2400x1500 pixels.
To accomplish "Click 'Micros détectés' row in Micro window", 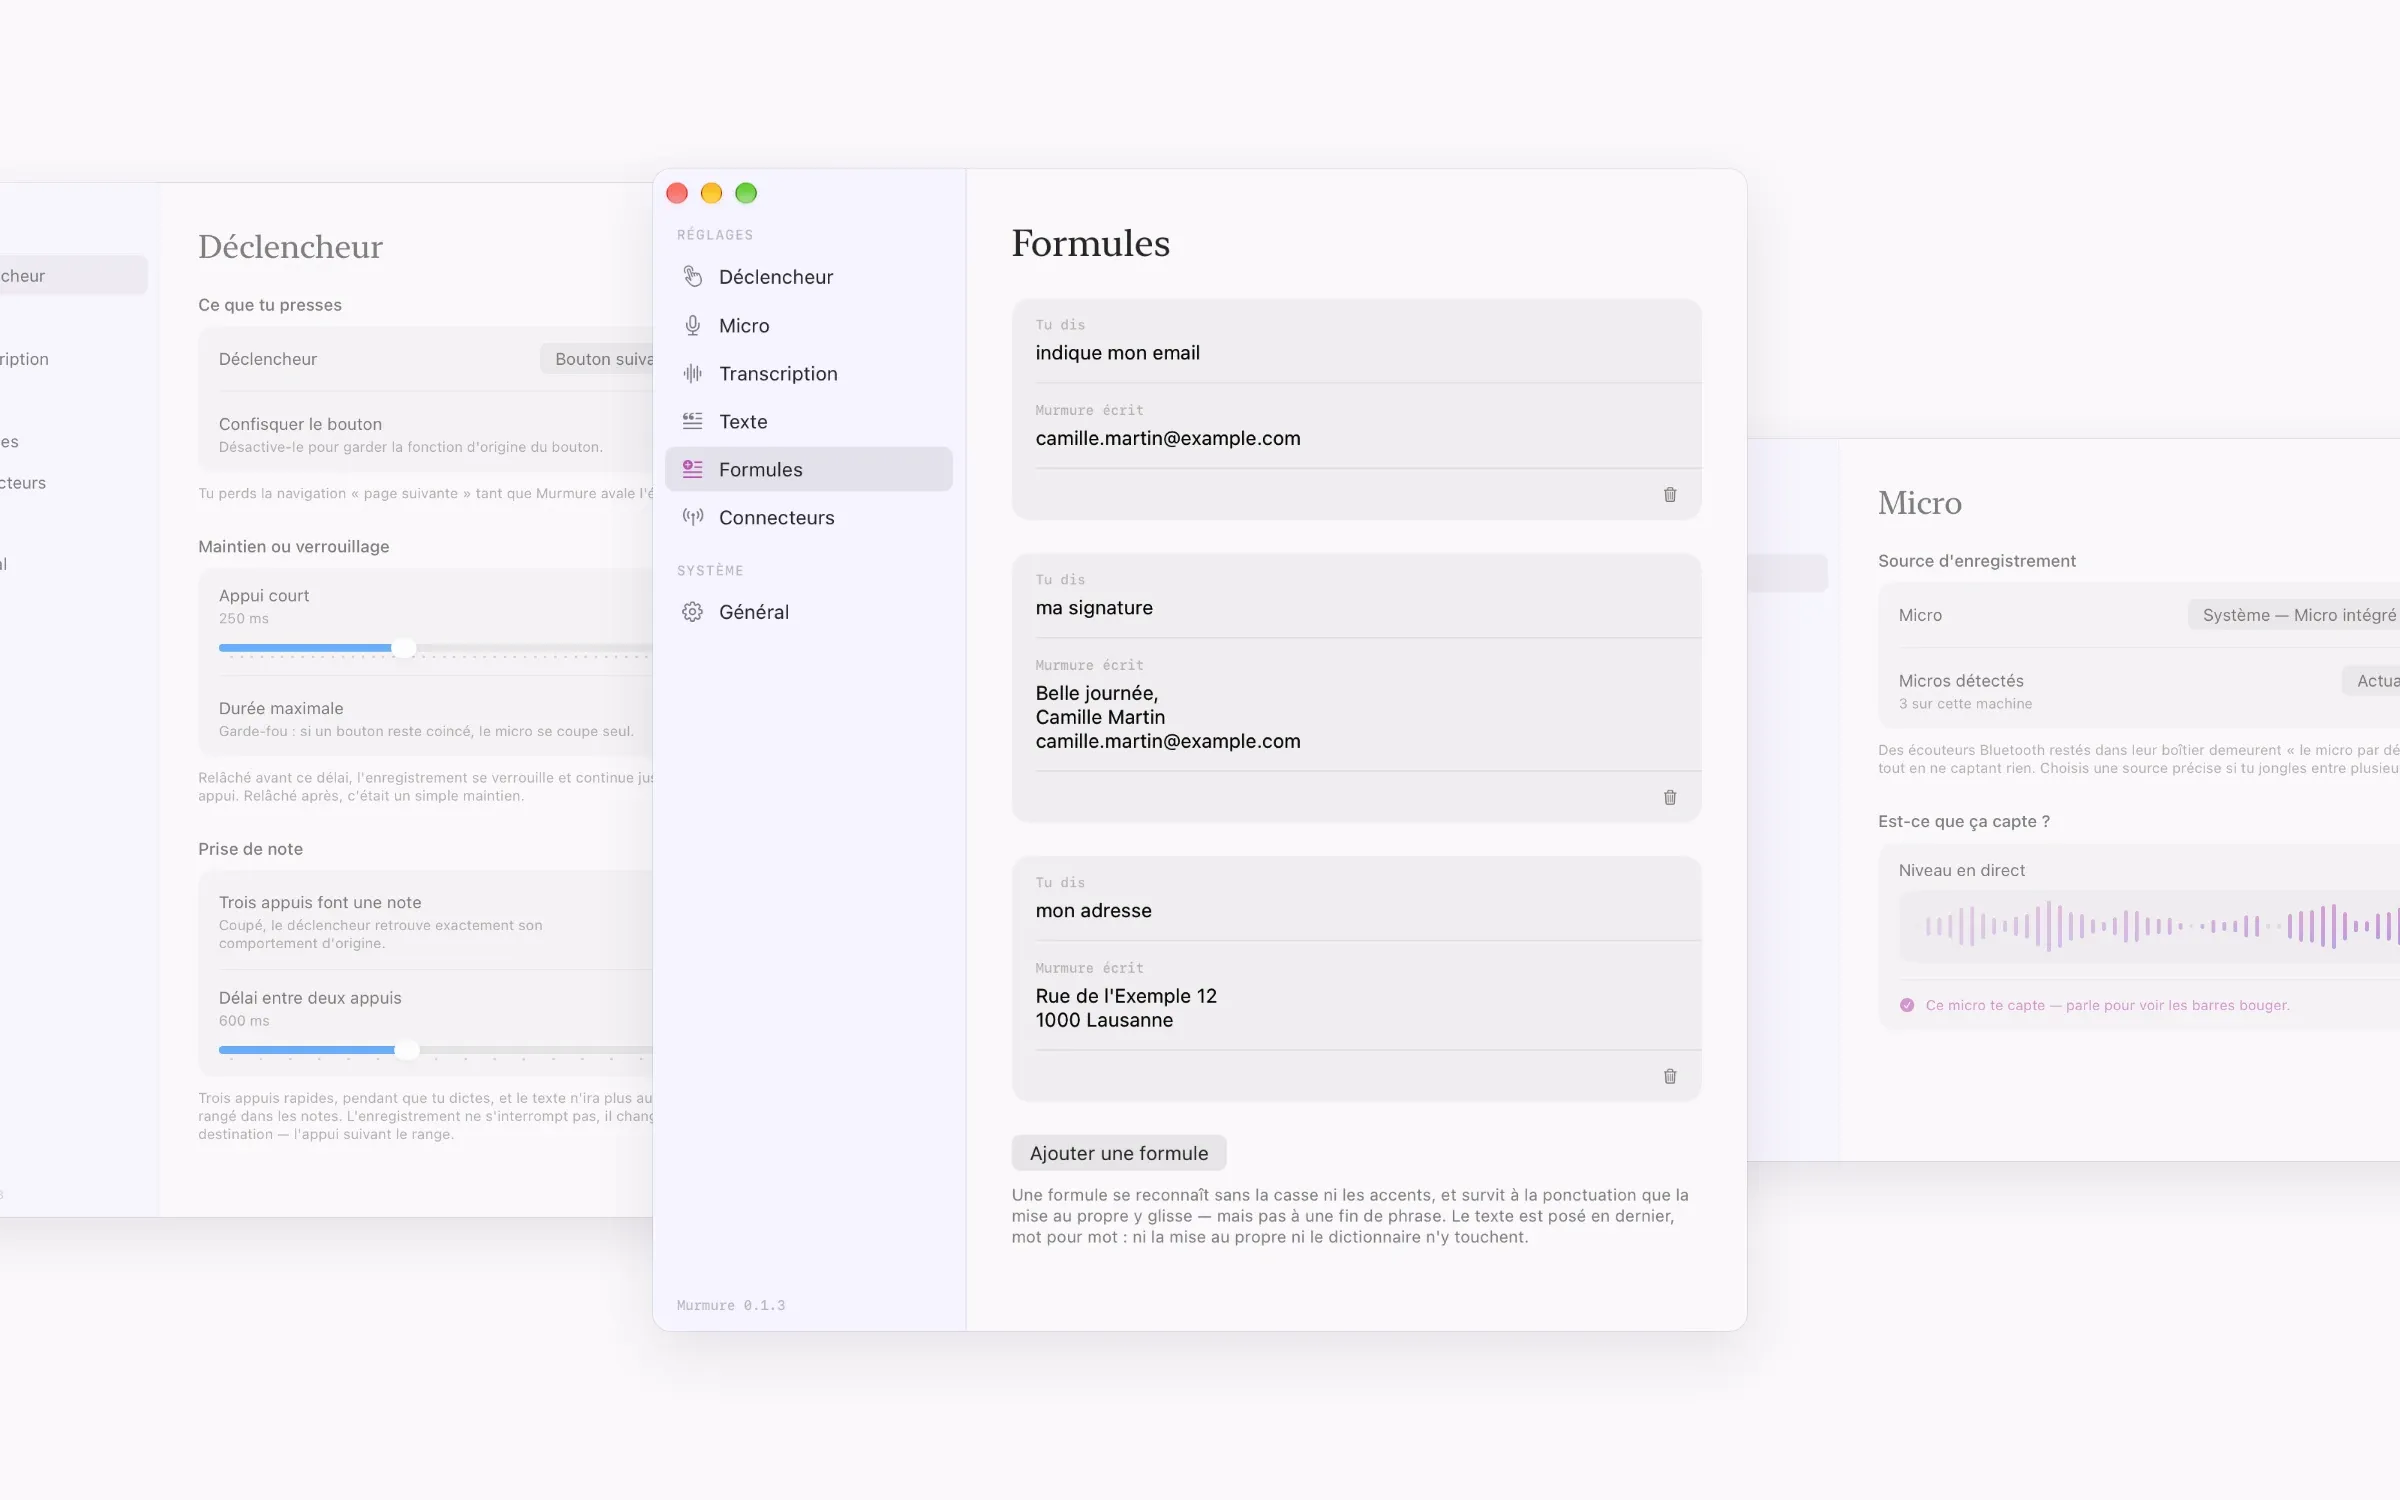I will (2140, 691).
